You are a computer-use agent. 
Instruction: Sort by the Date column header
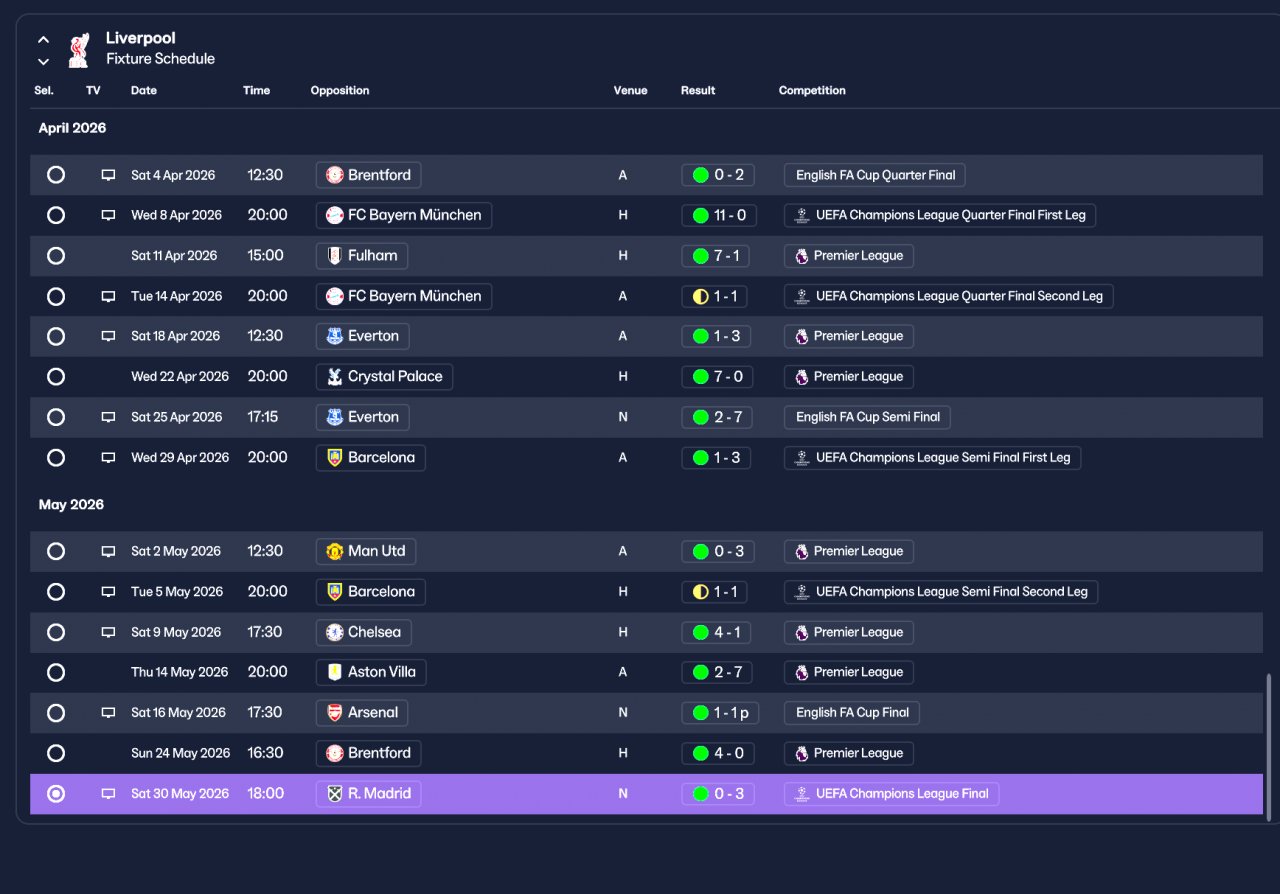pyautogui.click(x=144, y=91)
